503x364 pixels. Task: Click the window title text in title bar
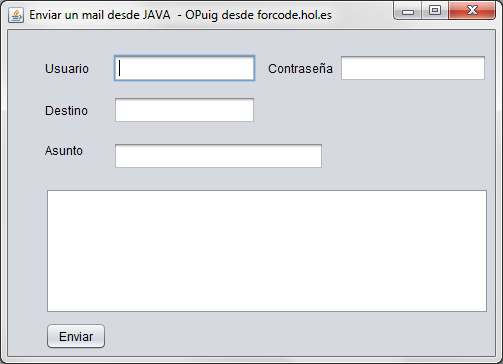tap(180, 15)
